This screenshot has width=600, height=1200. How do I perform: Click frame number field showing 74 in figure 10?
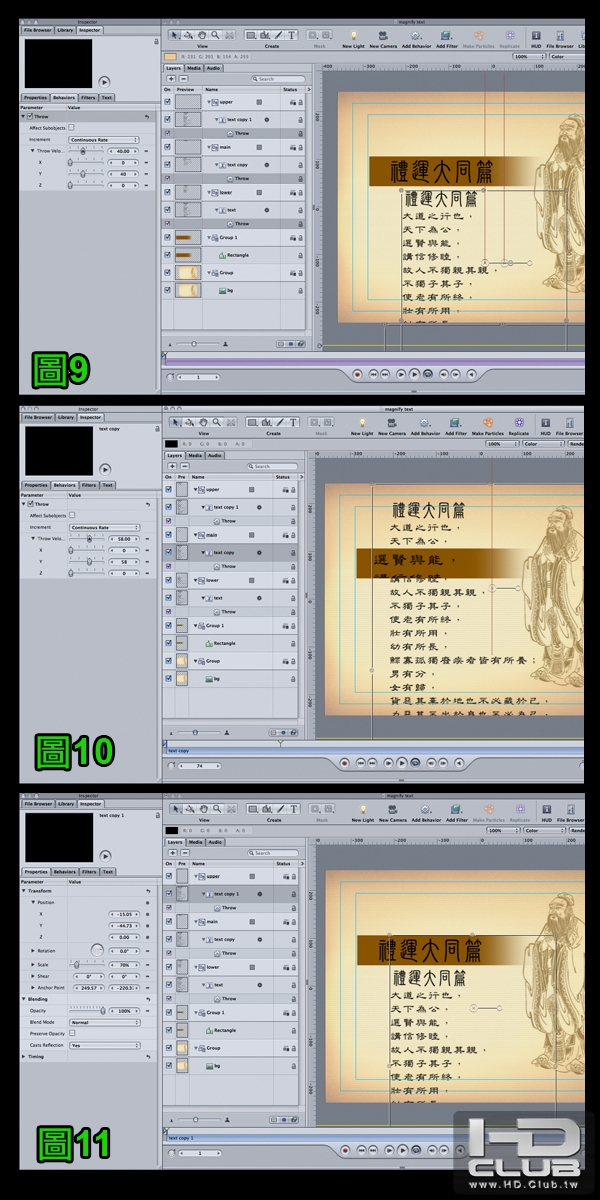click(200, 766)
